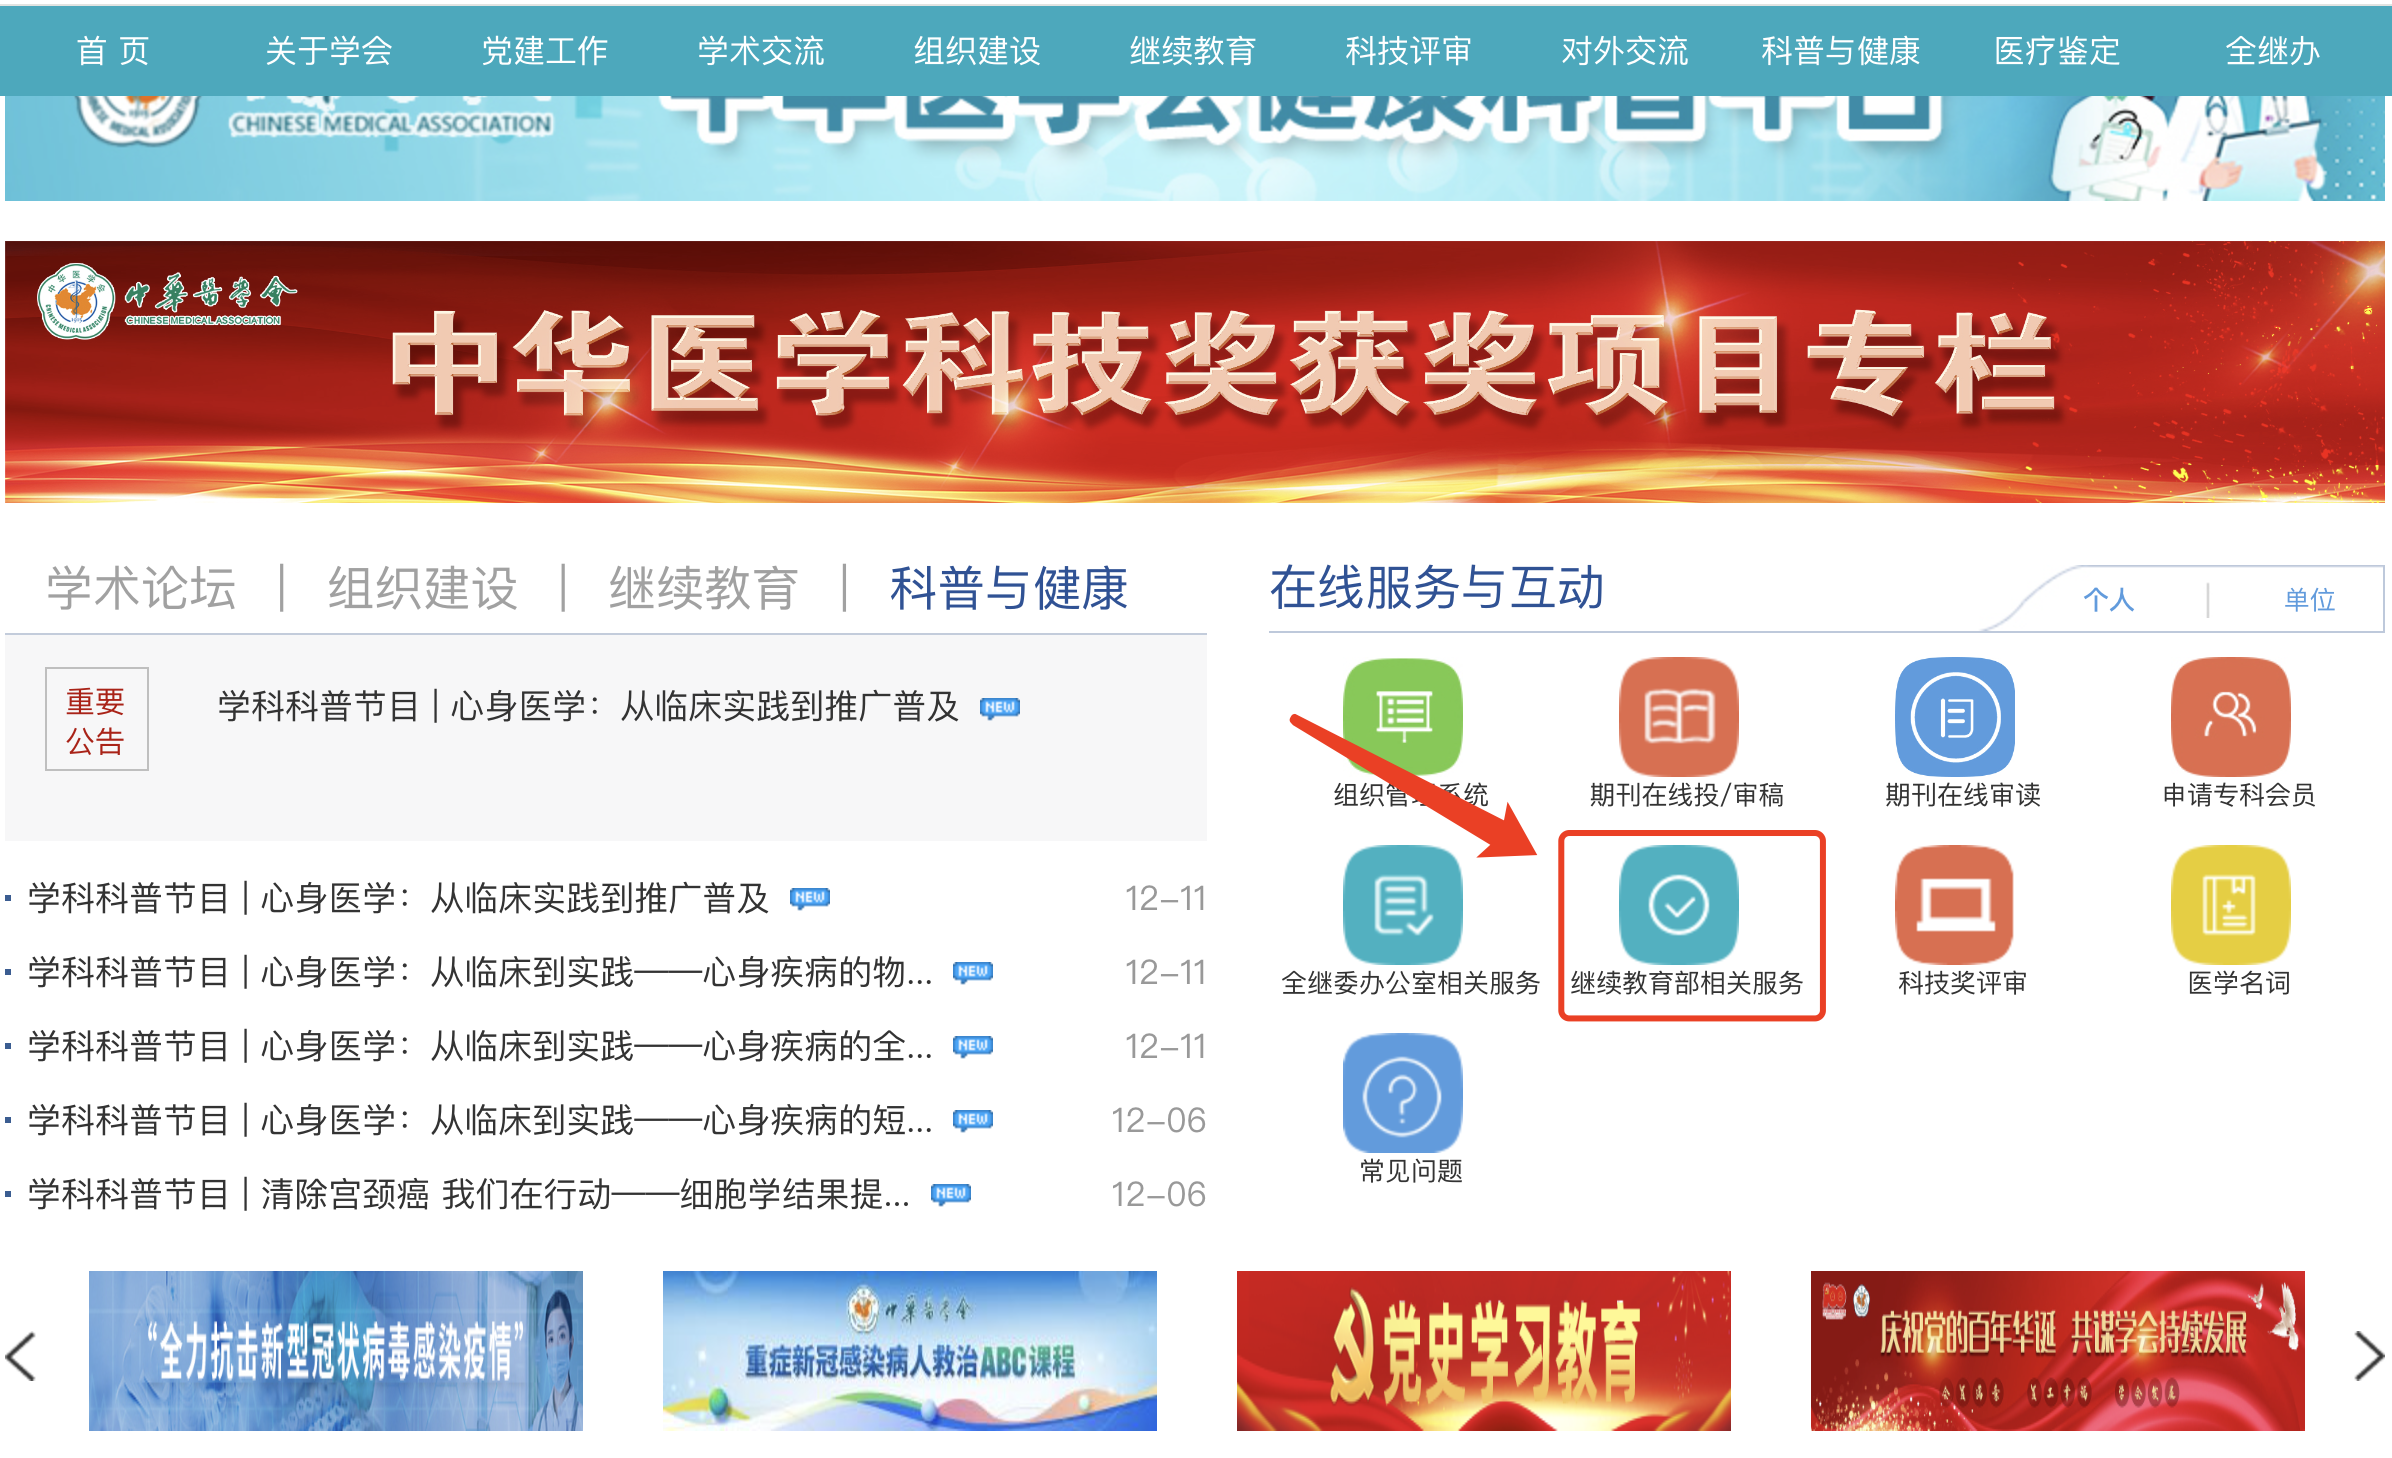This screenshot has width=2392, height=1458.
Task: Open the 党史学习教育 banner
Action: pos(1484,1350)
